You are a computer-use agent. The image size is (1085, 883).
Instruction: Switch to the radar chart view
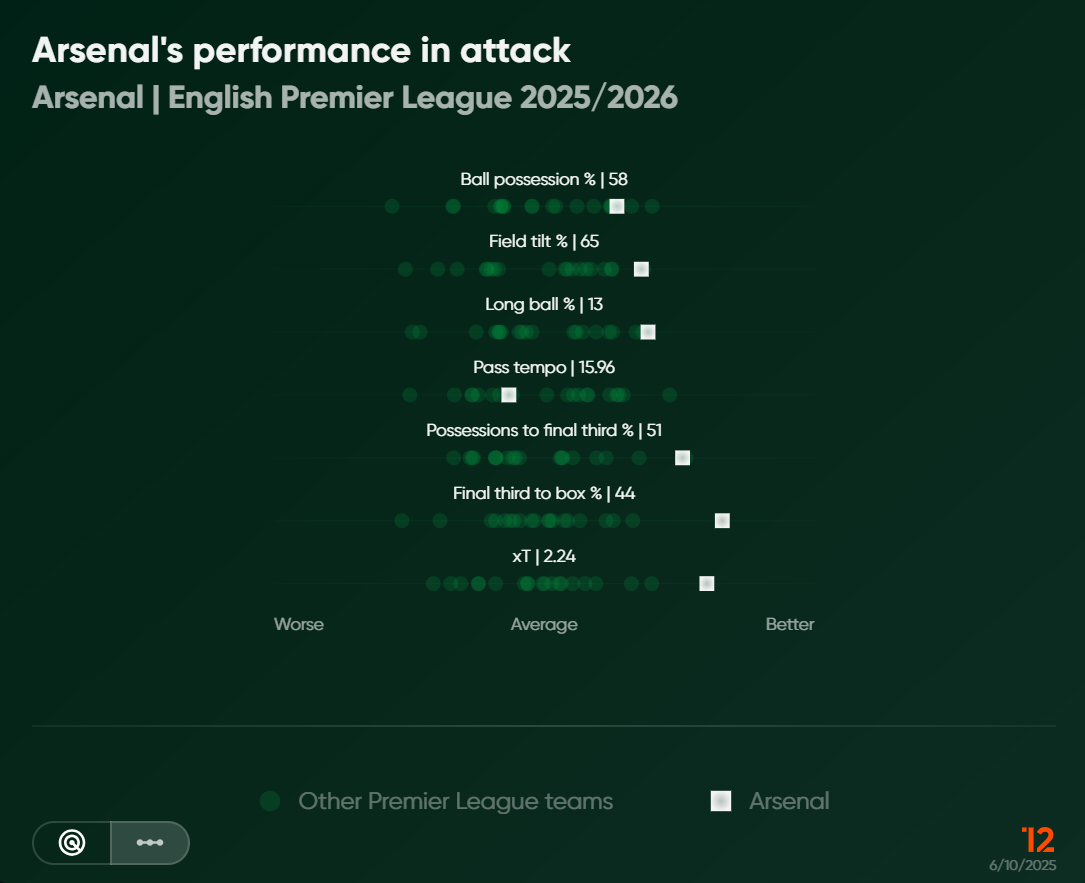point(72,843)
